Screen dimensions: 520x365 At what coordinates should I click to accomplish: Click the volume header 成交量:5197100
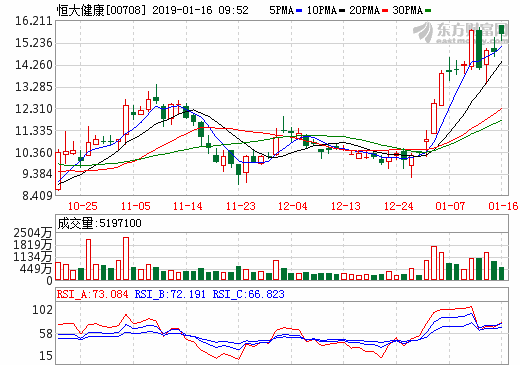pyautogui.click(x=99, y=223)
